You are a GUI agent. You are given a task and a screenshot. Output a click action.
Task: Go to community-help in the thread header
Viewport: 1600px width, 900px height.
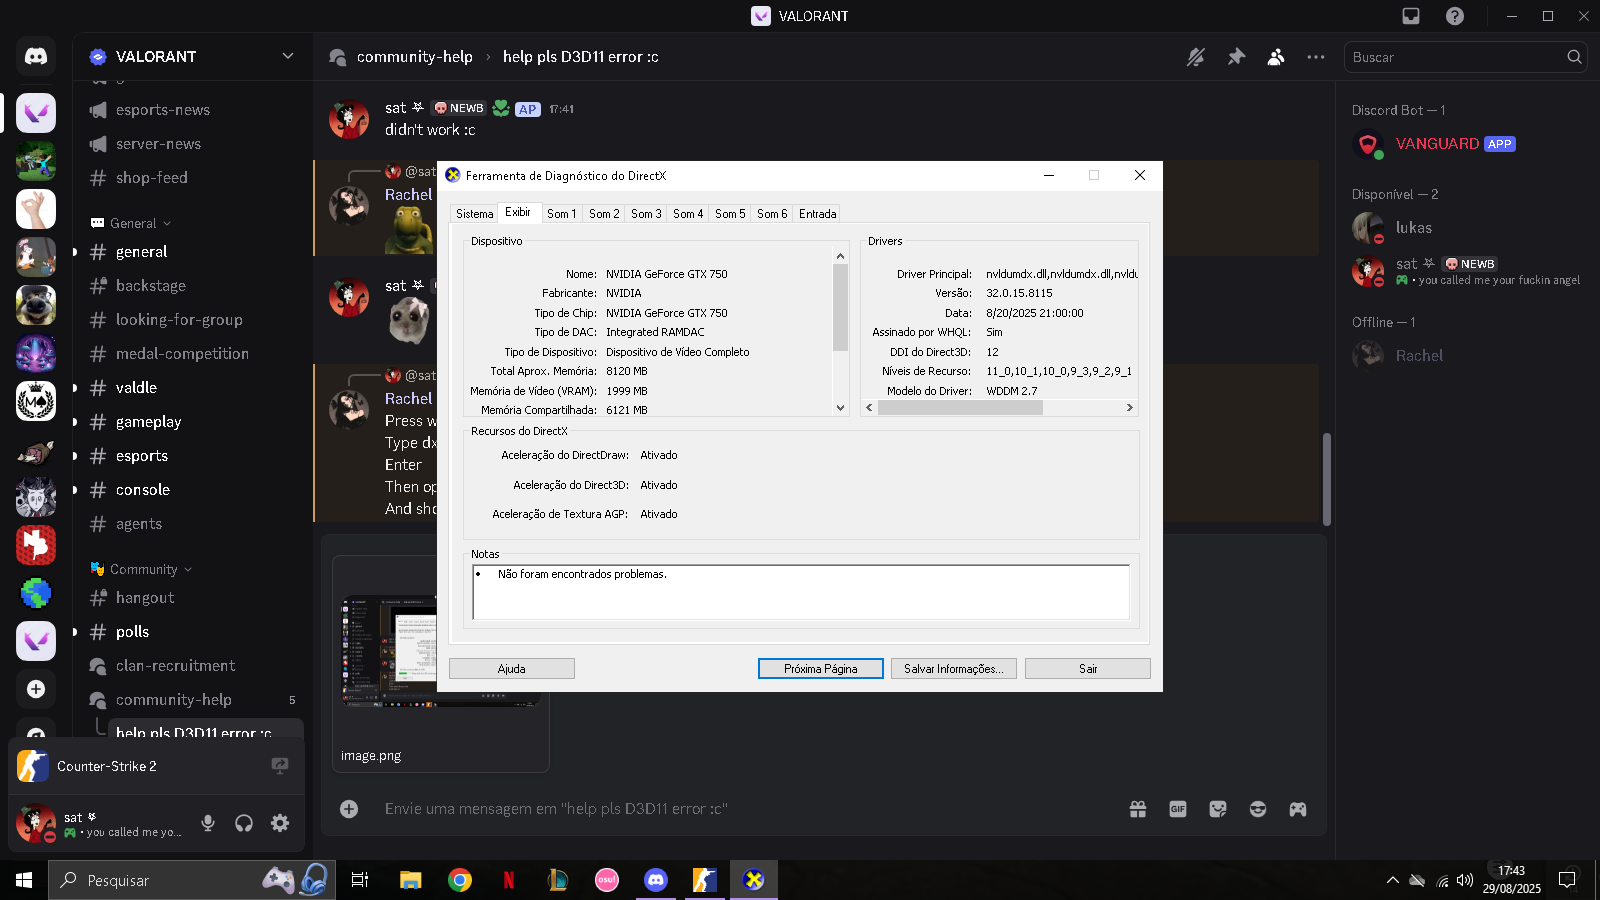pyautogui.click(x=415, y=57)
